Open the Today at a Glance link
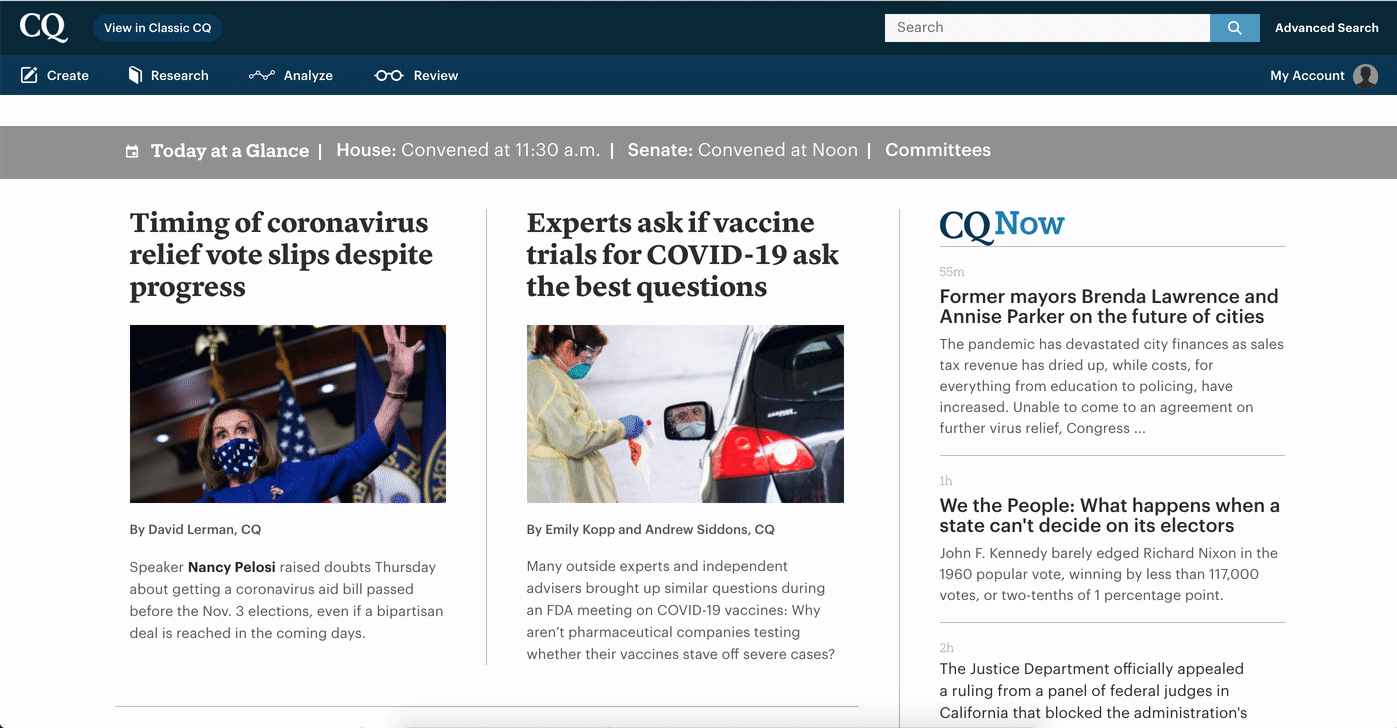The width and height of the screenshot is (1397, 728). point(229,151)
